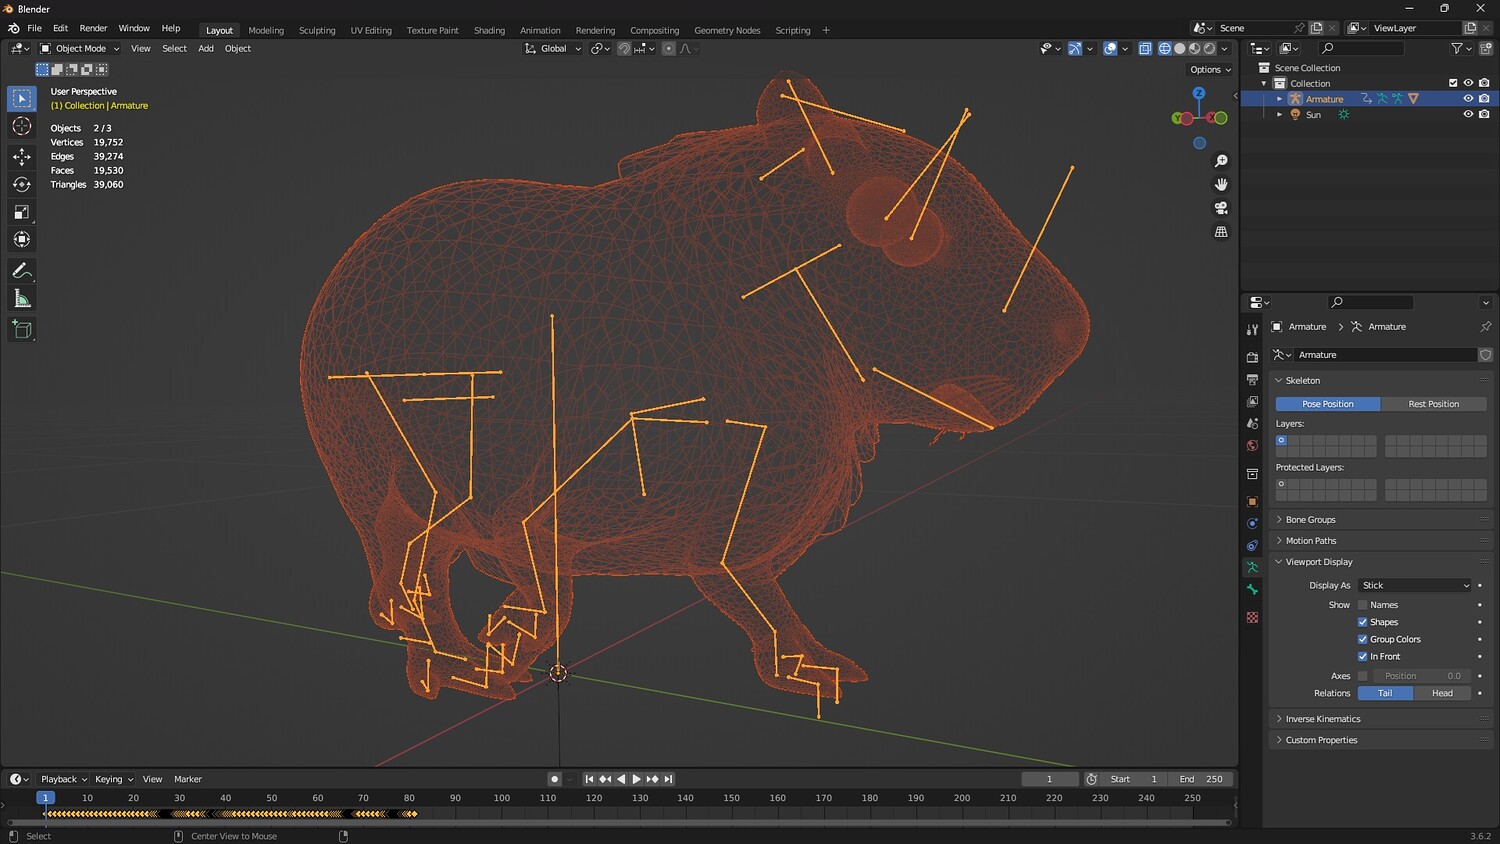This screenshot has height=844, width=1500.
Task: Open the Render menu
Action: 93,28
